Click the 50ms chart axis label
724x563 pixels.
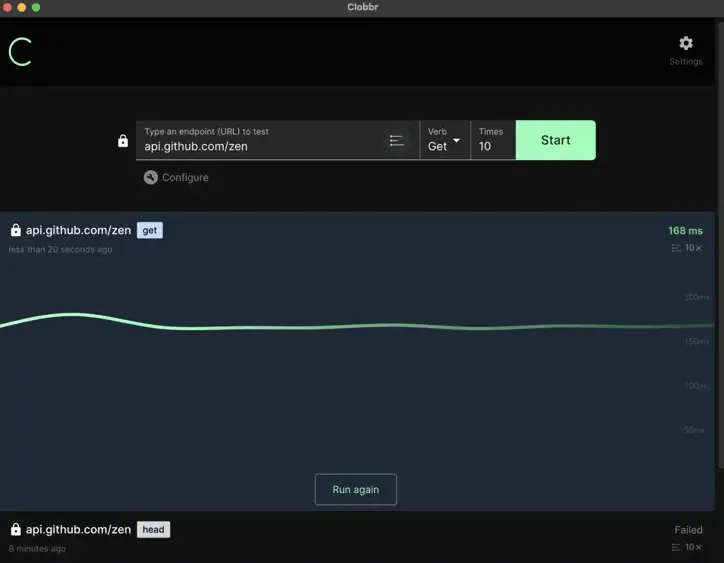coord(694,430)
